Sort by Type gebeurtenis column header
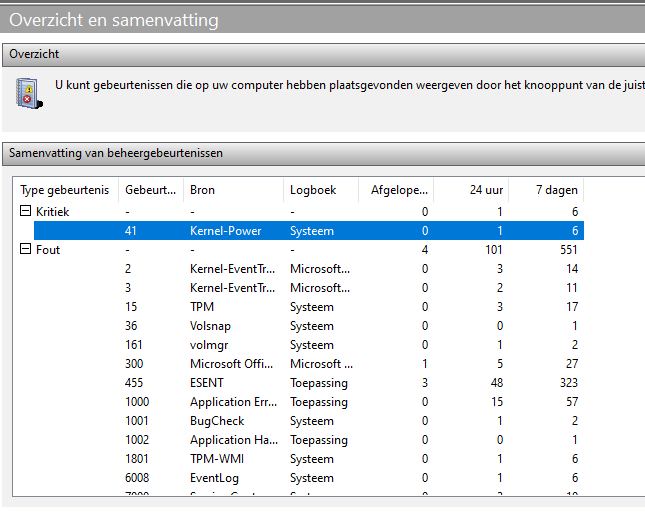The width and height of the screenshot is (645, 516). [65, 190]
